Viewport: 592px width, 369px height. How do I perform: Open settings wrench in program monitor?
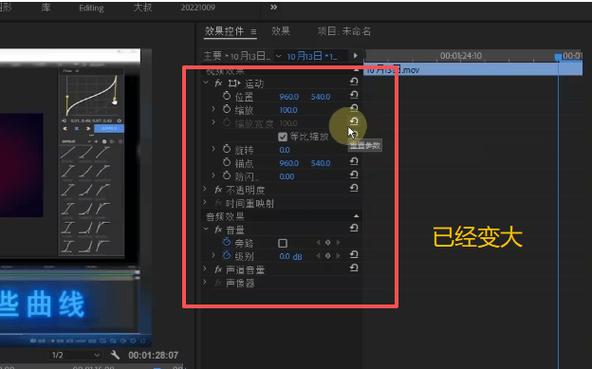tap(116, 355)
